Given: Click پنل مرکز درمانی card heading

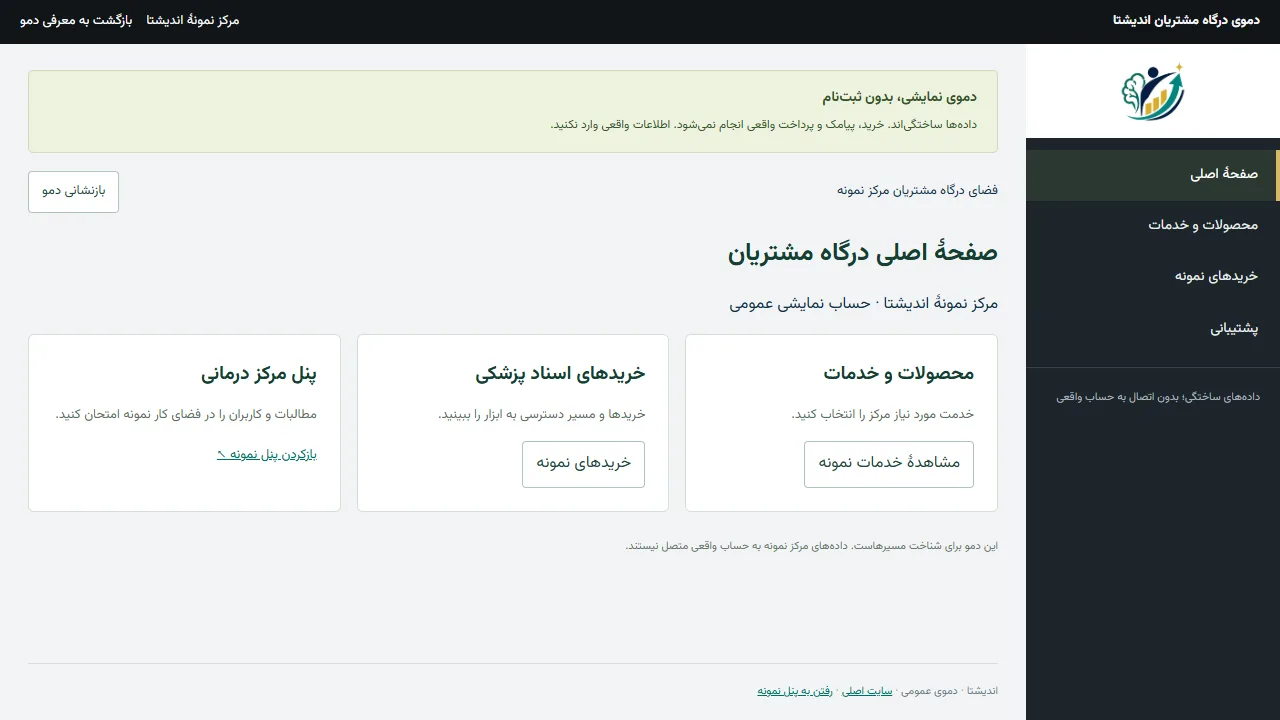Looking at the screenshot, I should (259, 374).
